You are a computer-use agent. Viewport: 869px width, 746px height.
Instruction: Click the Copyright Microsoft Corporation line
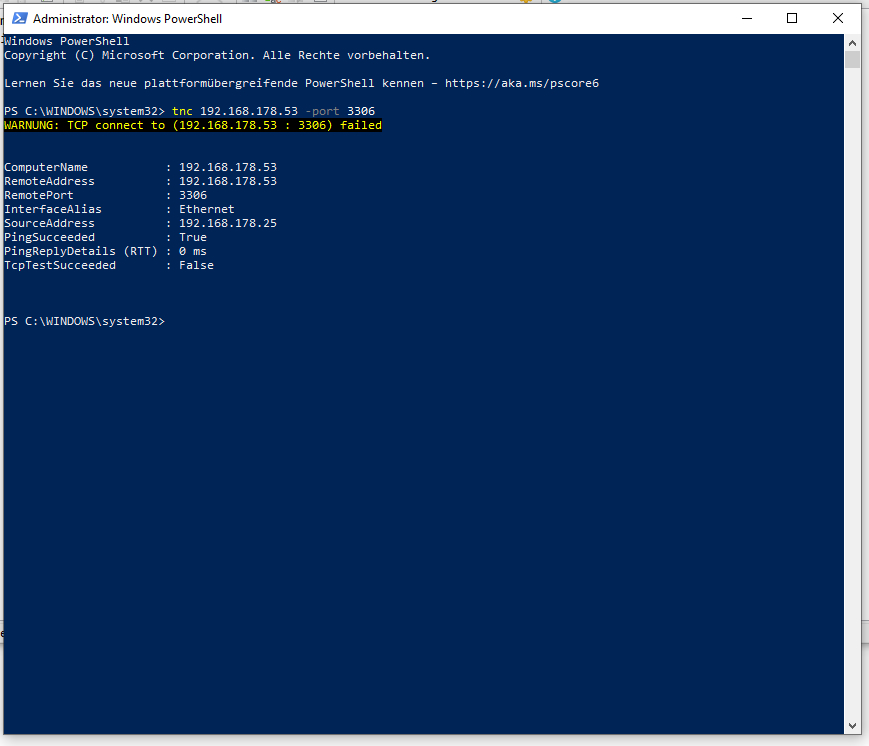pyautogui.click(x=217, y=55)
